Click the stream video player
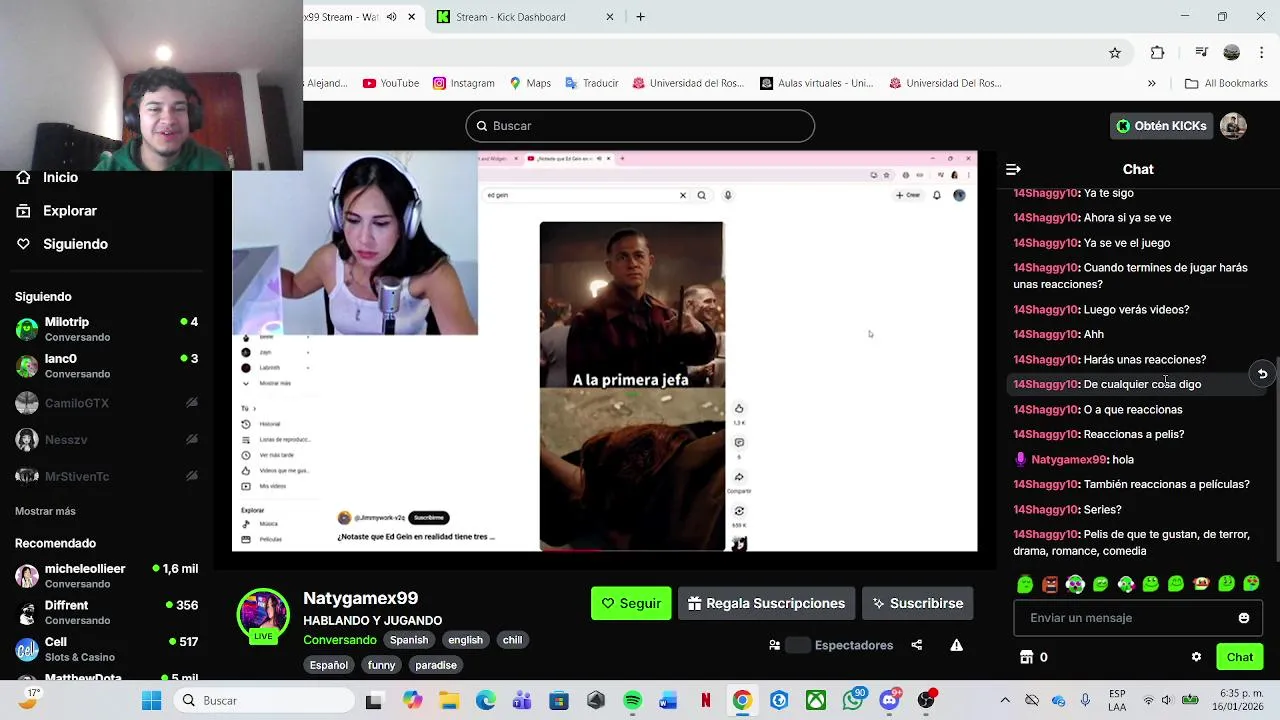The width and height of the screenshot is (1280, 720). (604, 352)
